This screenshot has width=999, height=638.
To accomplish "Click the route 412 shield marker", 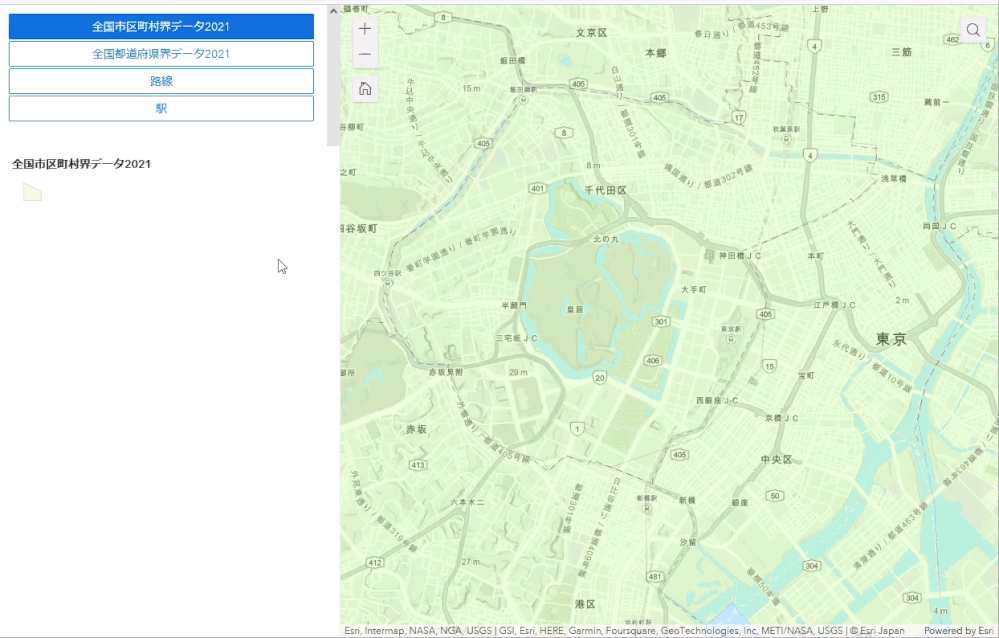I will [375, 563].
